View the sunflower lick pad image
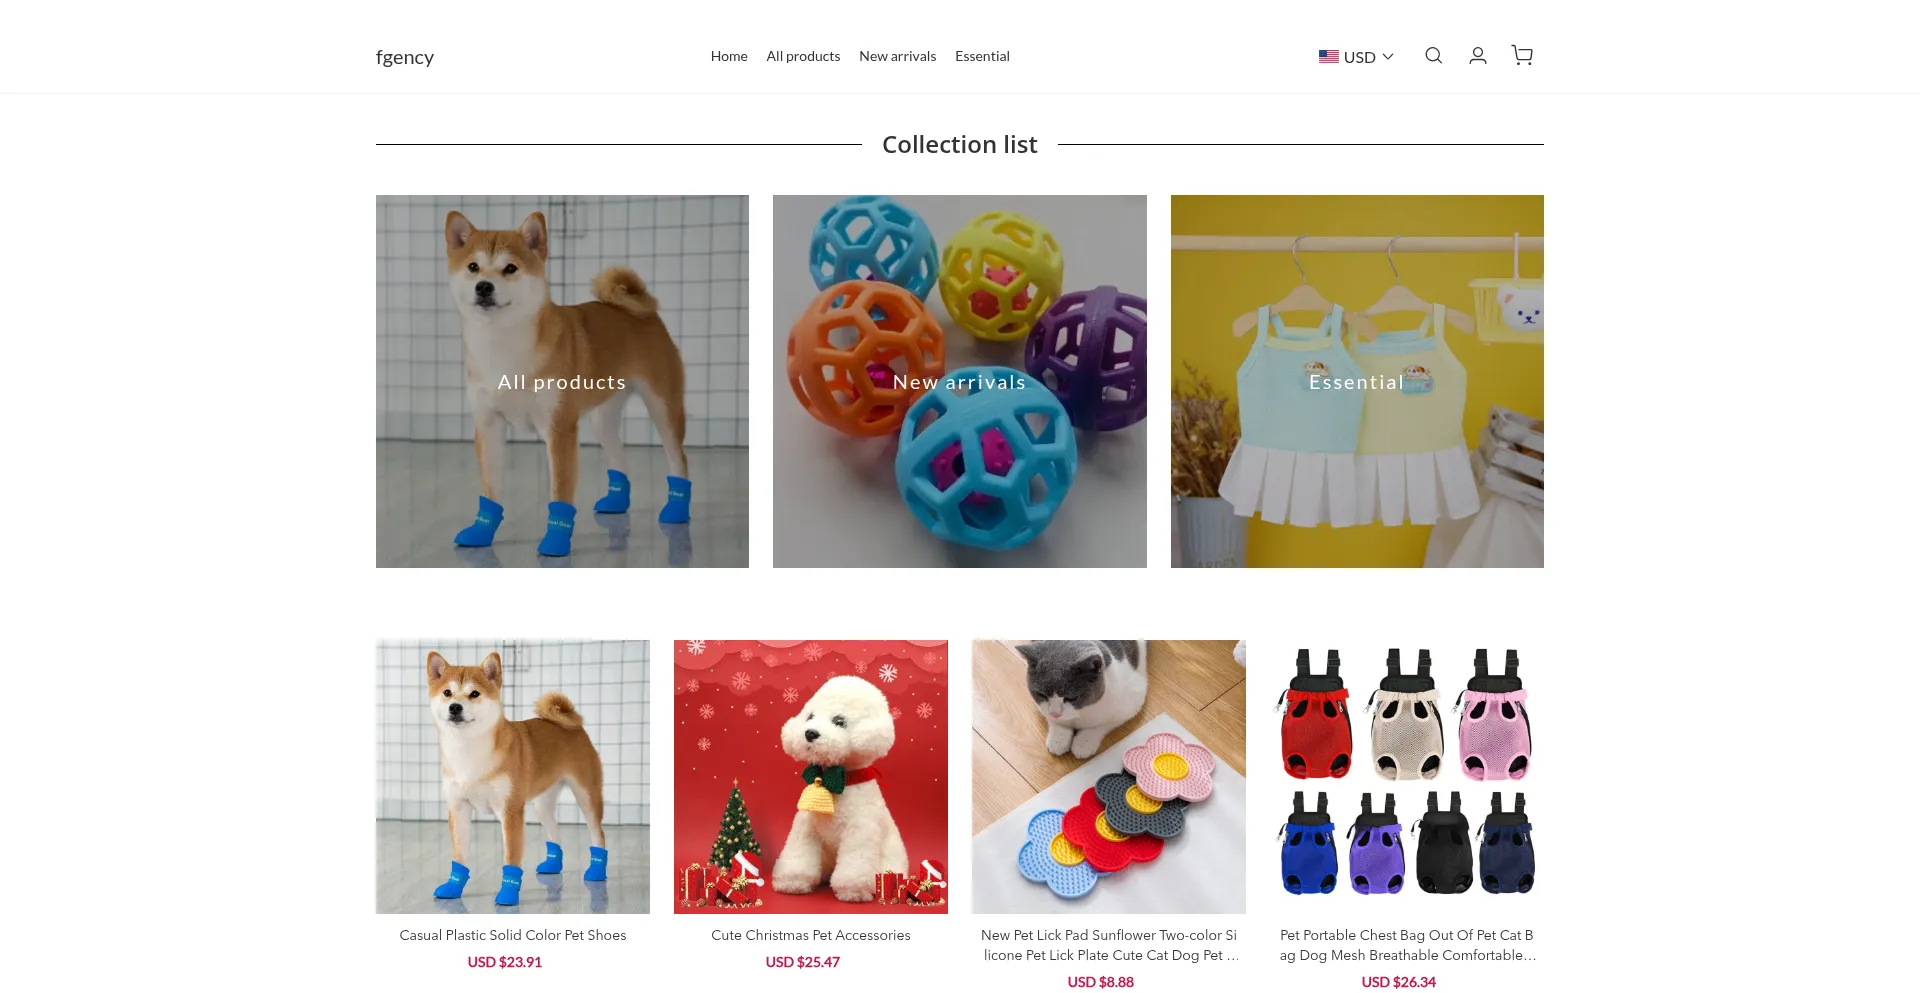 (1109, 777)
